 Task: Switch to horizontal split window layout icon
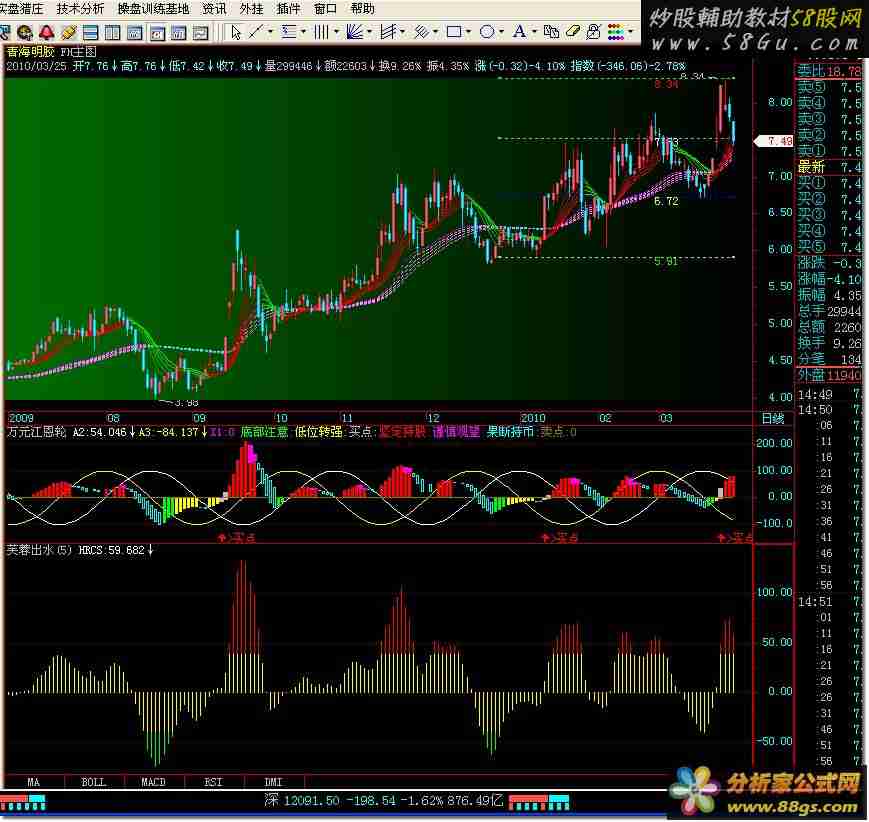90,33
